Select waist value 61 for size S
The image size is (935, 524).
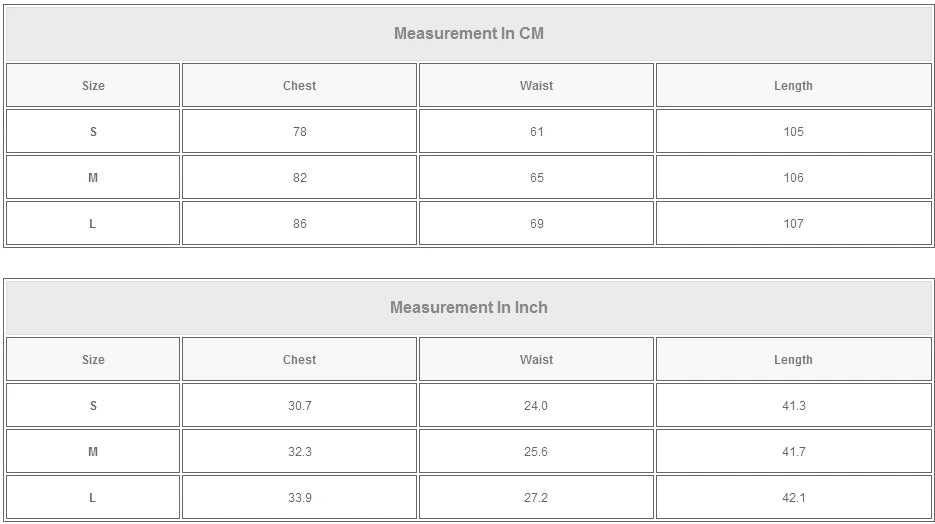point(536,132)
